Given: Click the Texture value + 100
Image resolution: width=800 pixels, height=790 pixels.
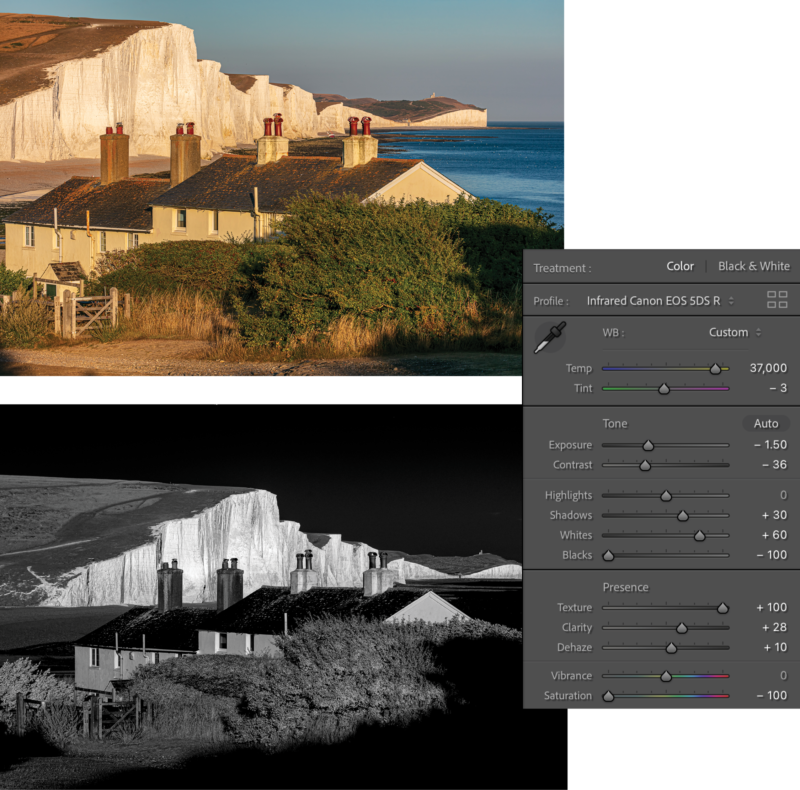Looking at the screenshot, I should (771, 607).
